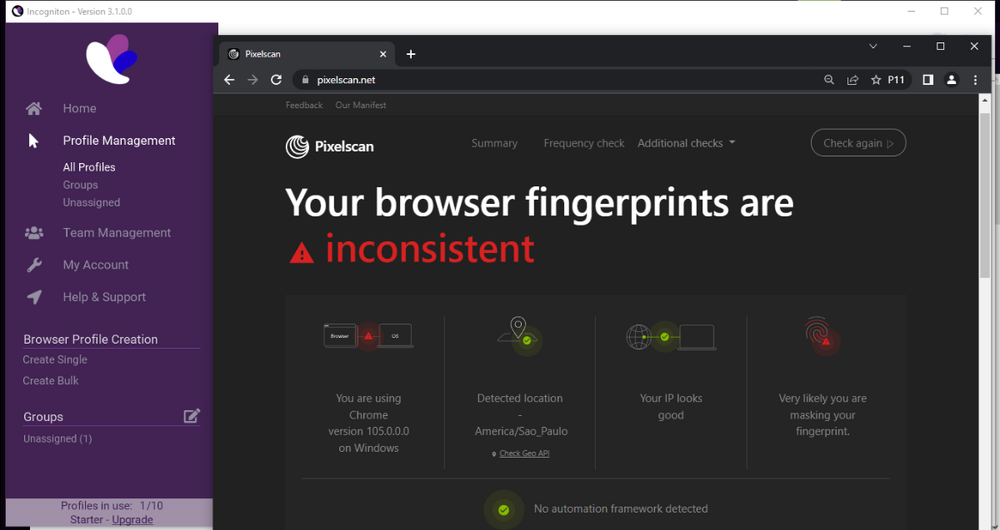
Task: Reload the pixelscan.net page
Action: 276,80
